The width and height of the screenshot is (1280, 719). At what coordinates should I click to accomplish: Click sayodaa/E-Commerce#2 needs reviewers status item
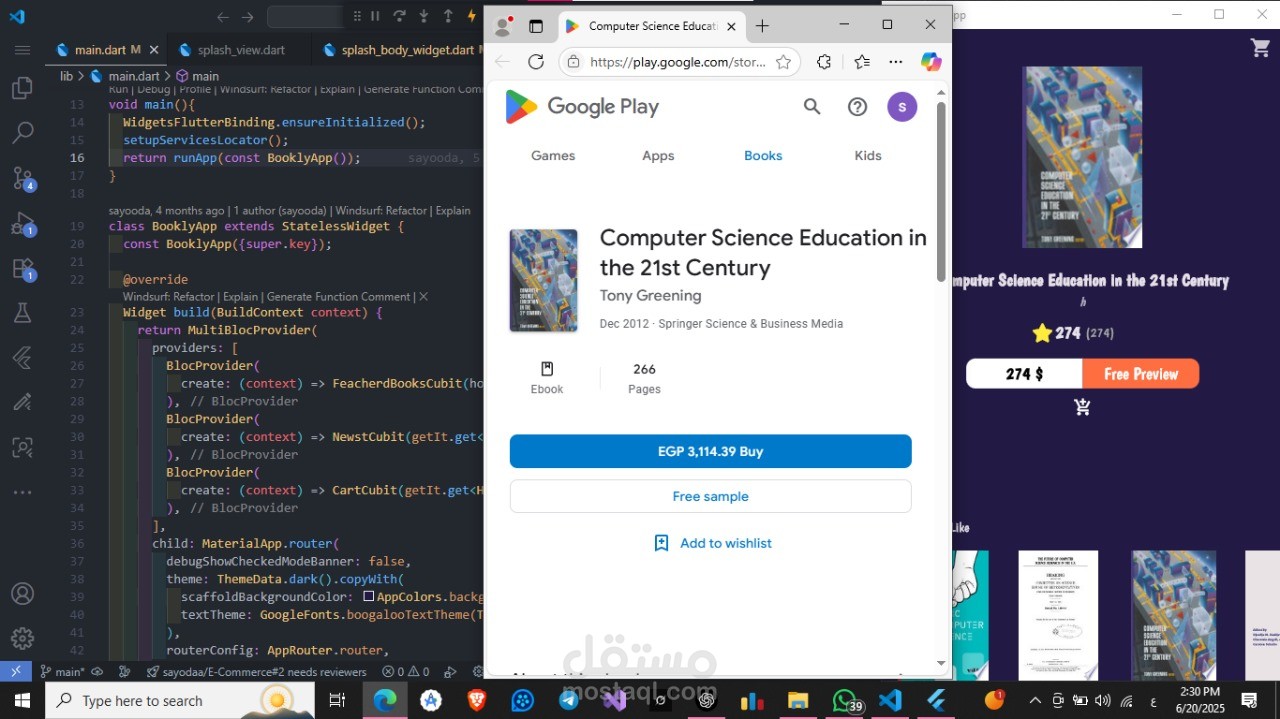click(256, 672)
